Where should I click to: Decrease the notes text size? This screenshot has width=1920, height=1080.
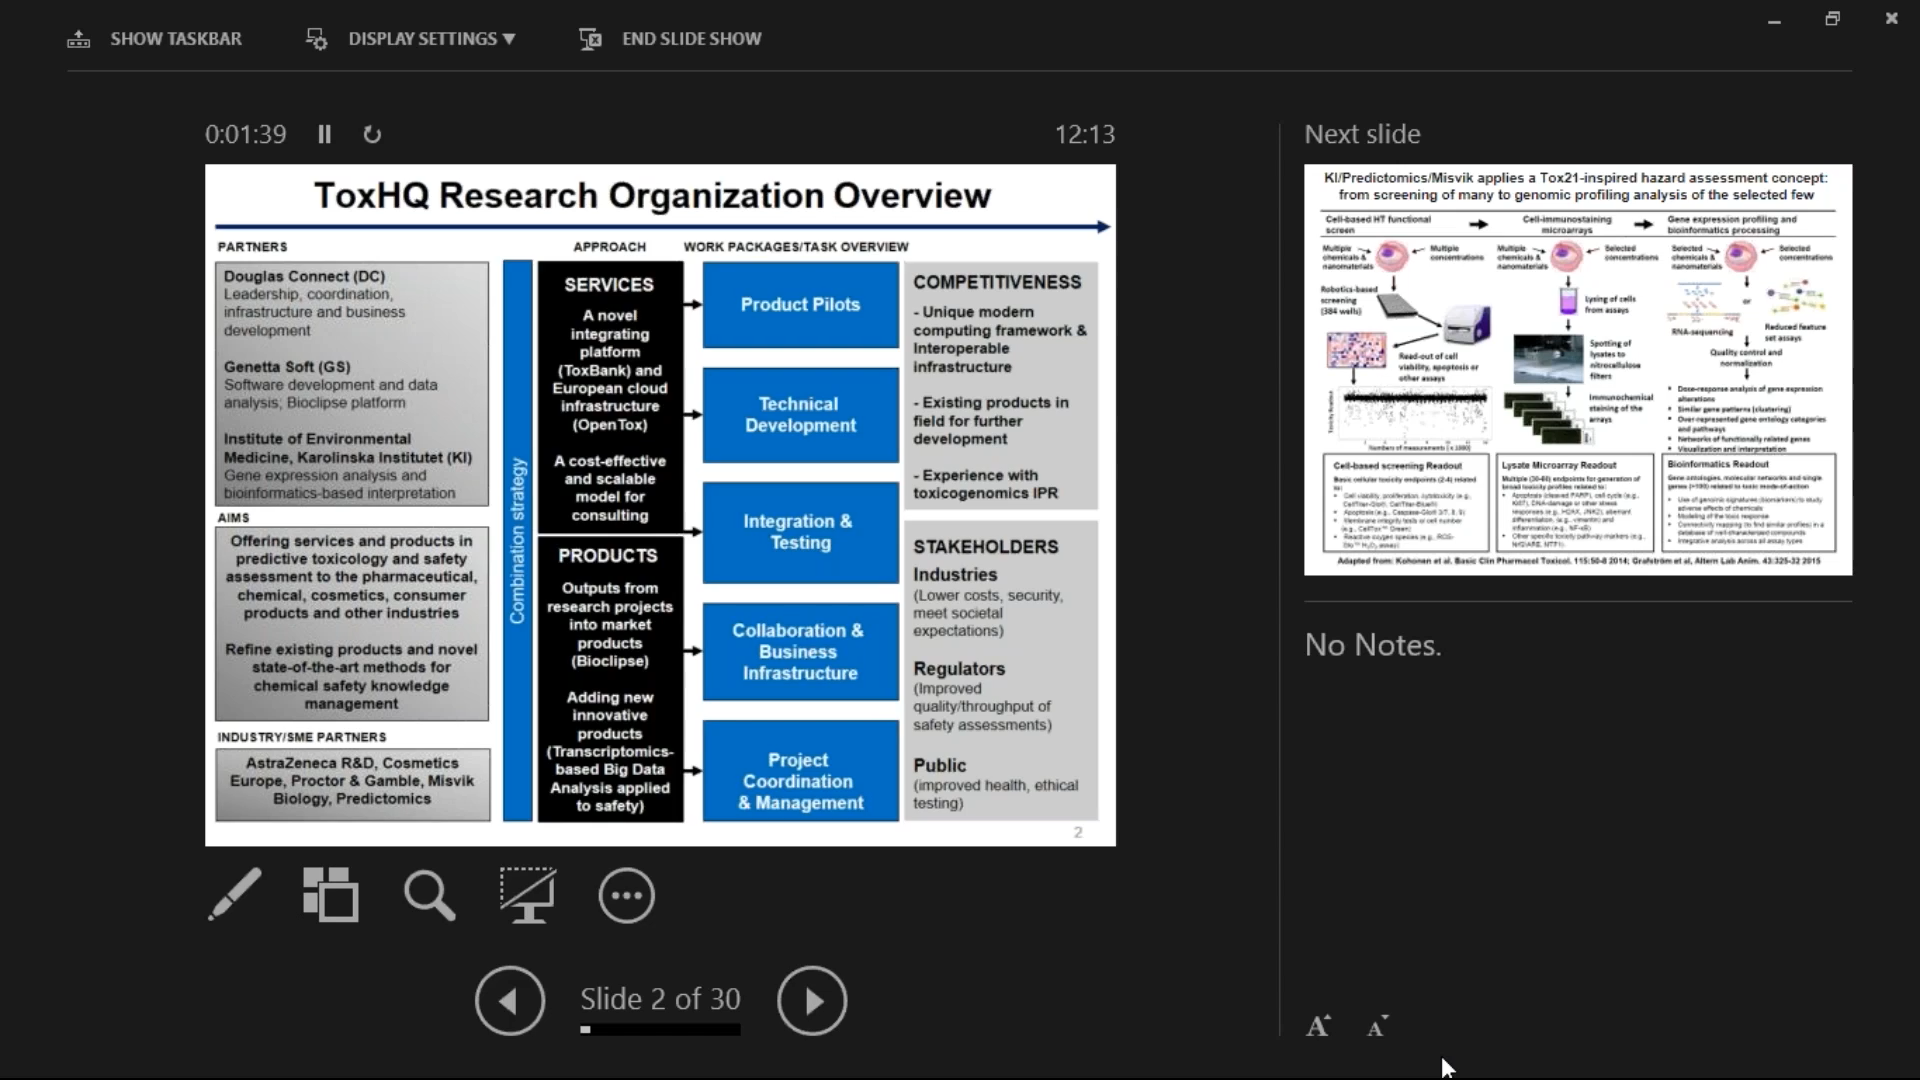[x=1377, y=1026]
